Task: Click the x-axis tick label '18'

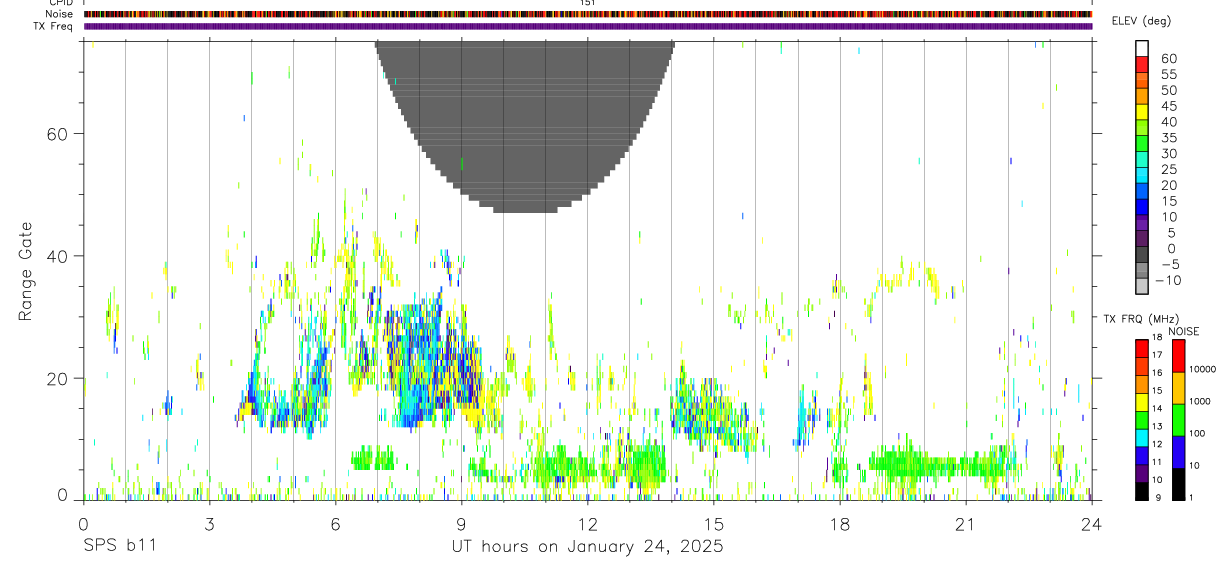Action: [839, 523]
